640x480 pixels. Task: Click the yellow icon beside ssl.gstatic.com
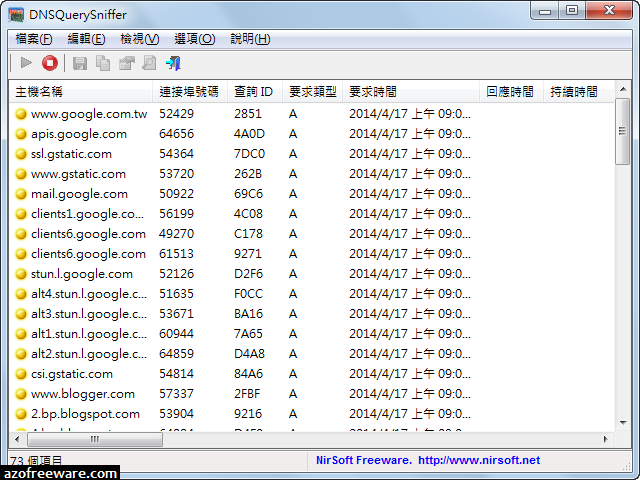pos(21,154)
